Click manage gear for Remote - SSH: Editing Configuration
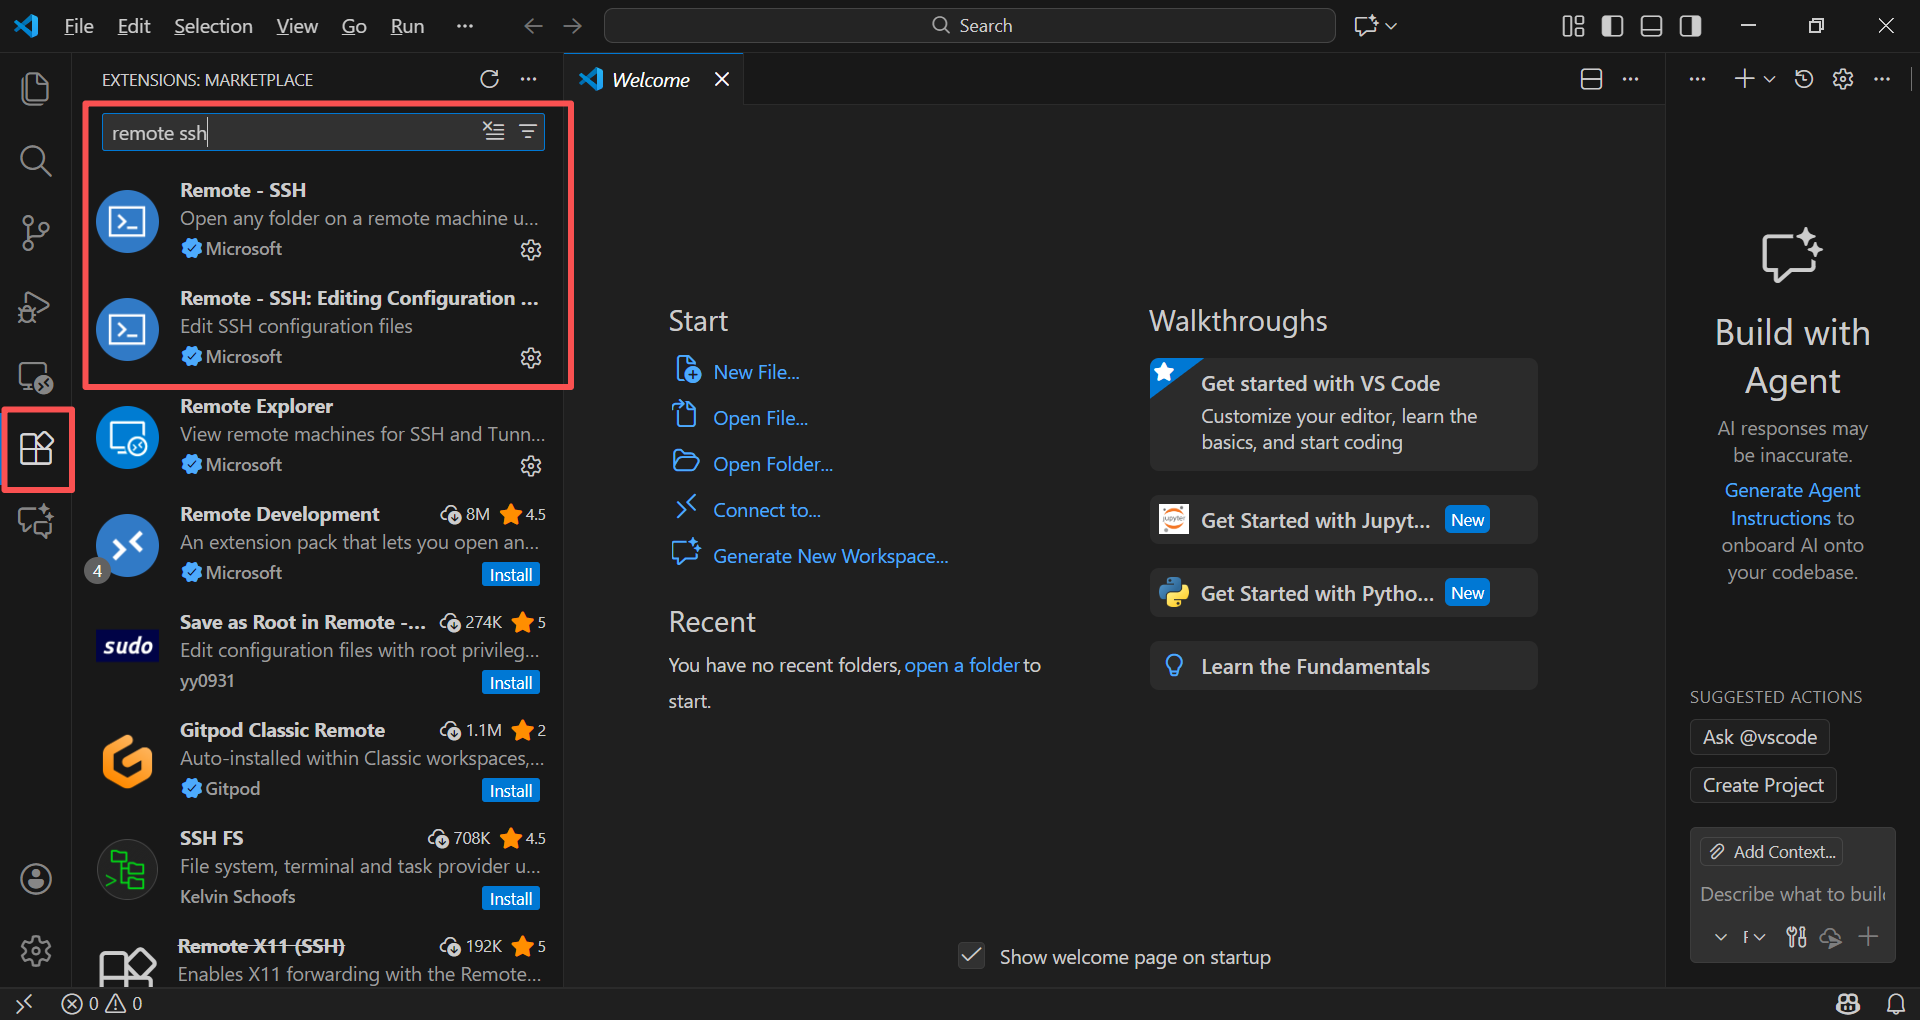The image size is (1920, 1020). click(x=531, y=358)
